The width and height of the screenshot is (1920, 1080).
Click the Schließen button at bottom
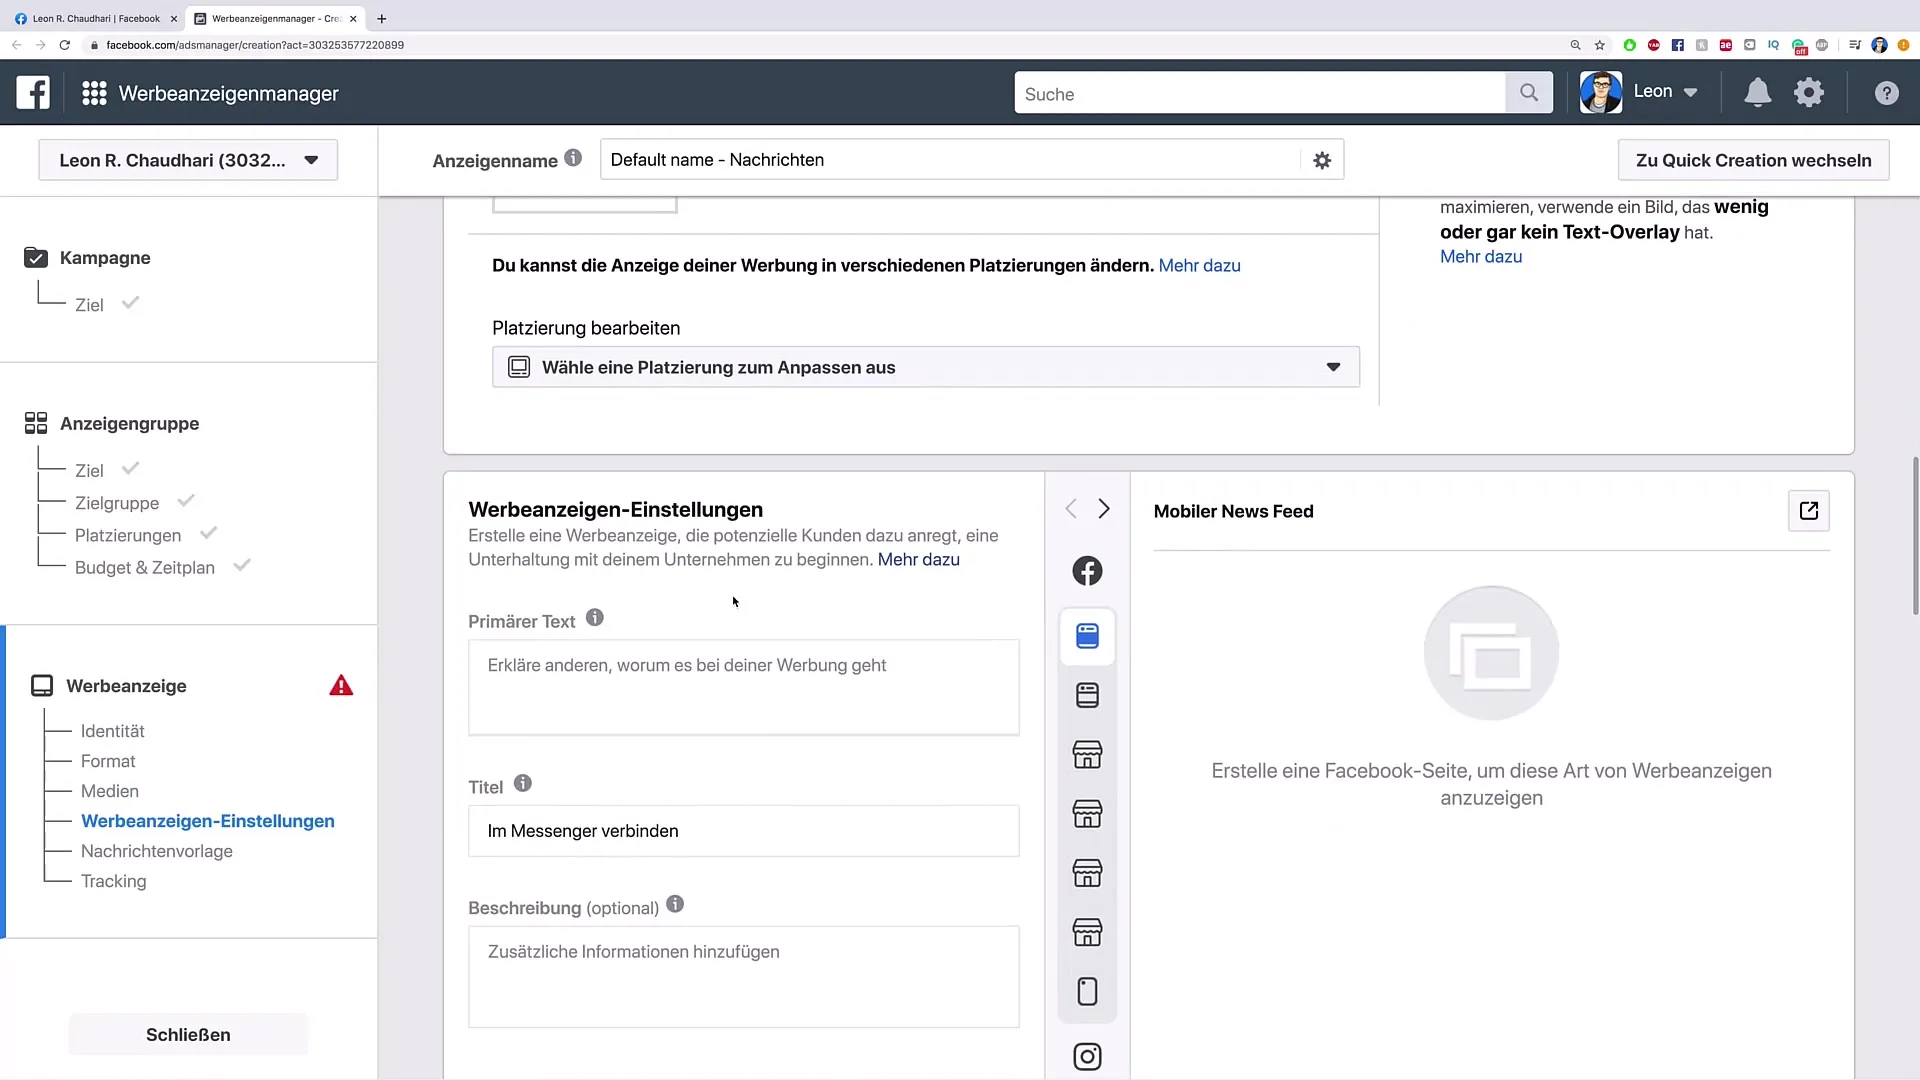pos(187,1034)
